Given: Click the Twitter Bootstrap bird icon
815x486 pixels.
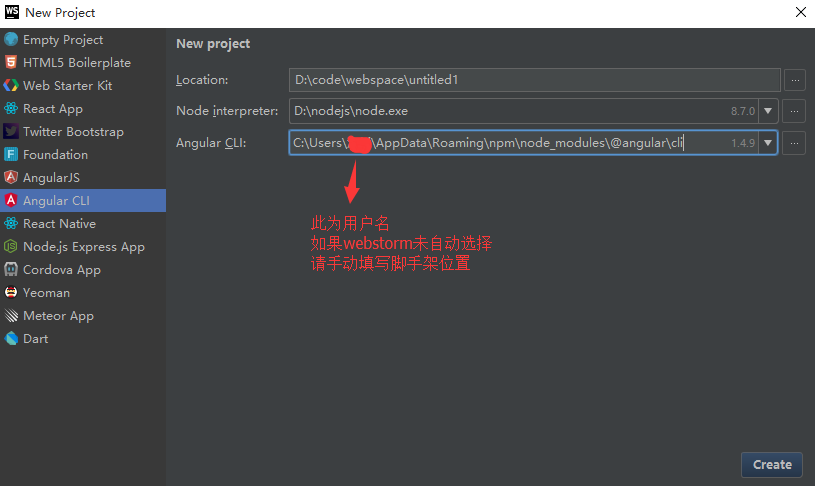Looking at the screenshot, I should point(11,132).
